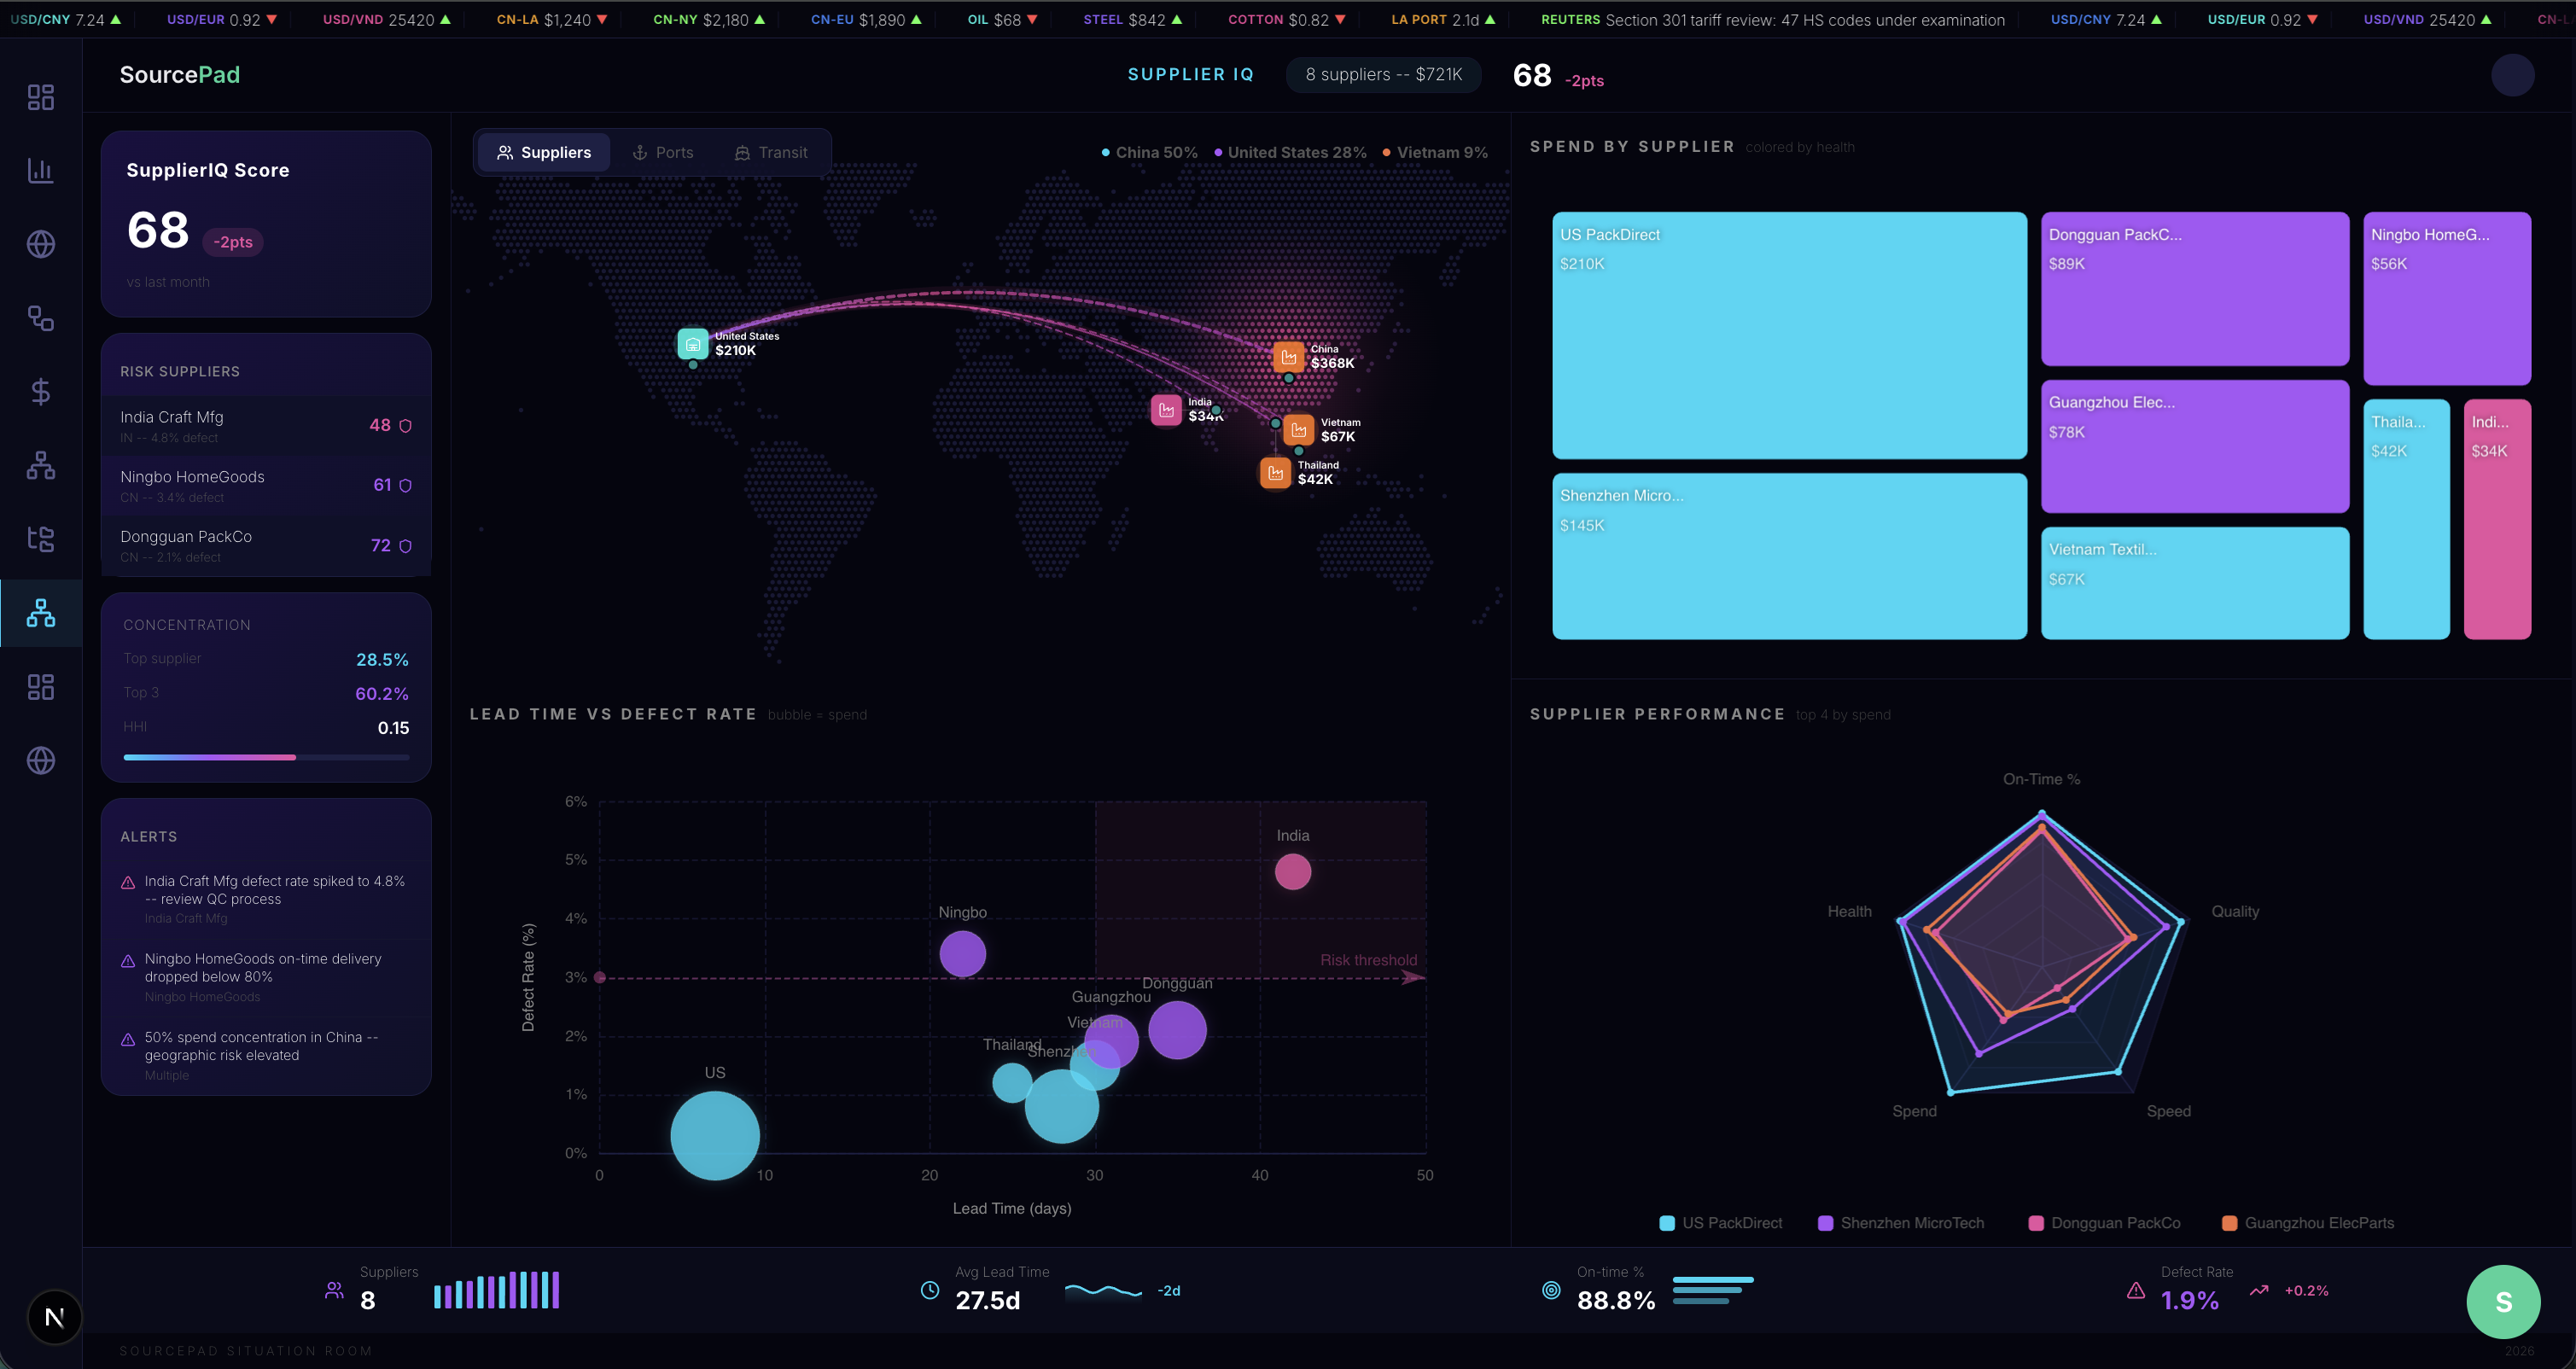This screenshot has width=2576, height=1369.
Task: Switch to the Ports tab
Action: tap(663, 153)
